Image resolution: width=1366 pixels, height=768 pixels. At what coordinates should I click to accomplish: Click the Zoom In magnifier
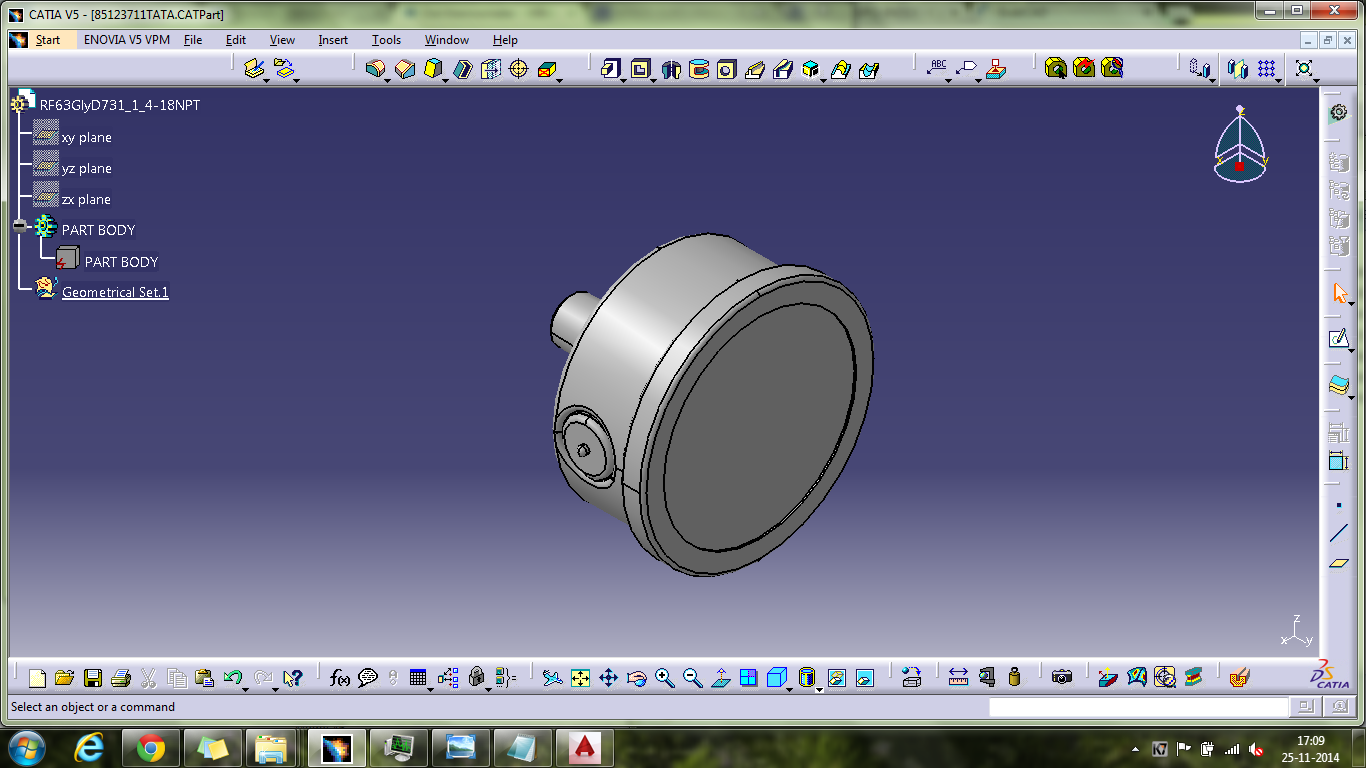[665, 678]
